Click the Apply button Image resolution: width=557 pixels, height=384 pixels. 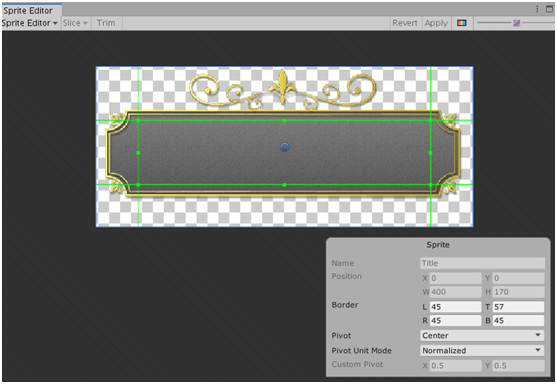tap(436, 23)
